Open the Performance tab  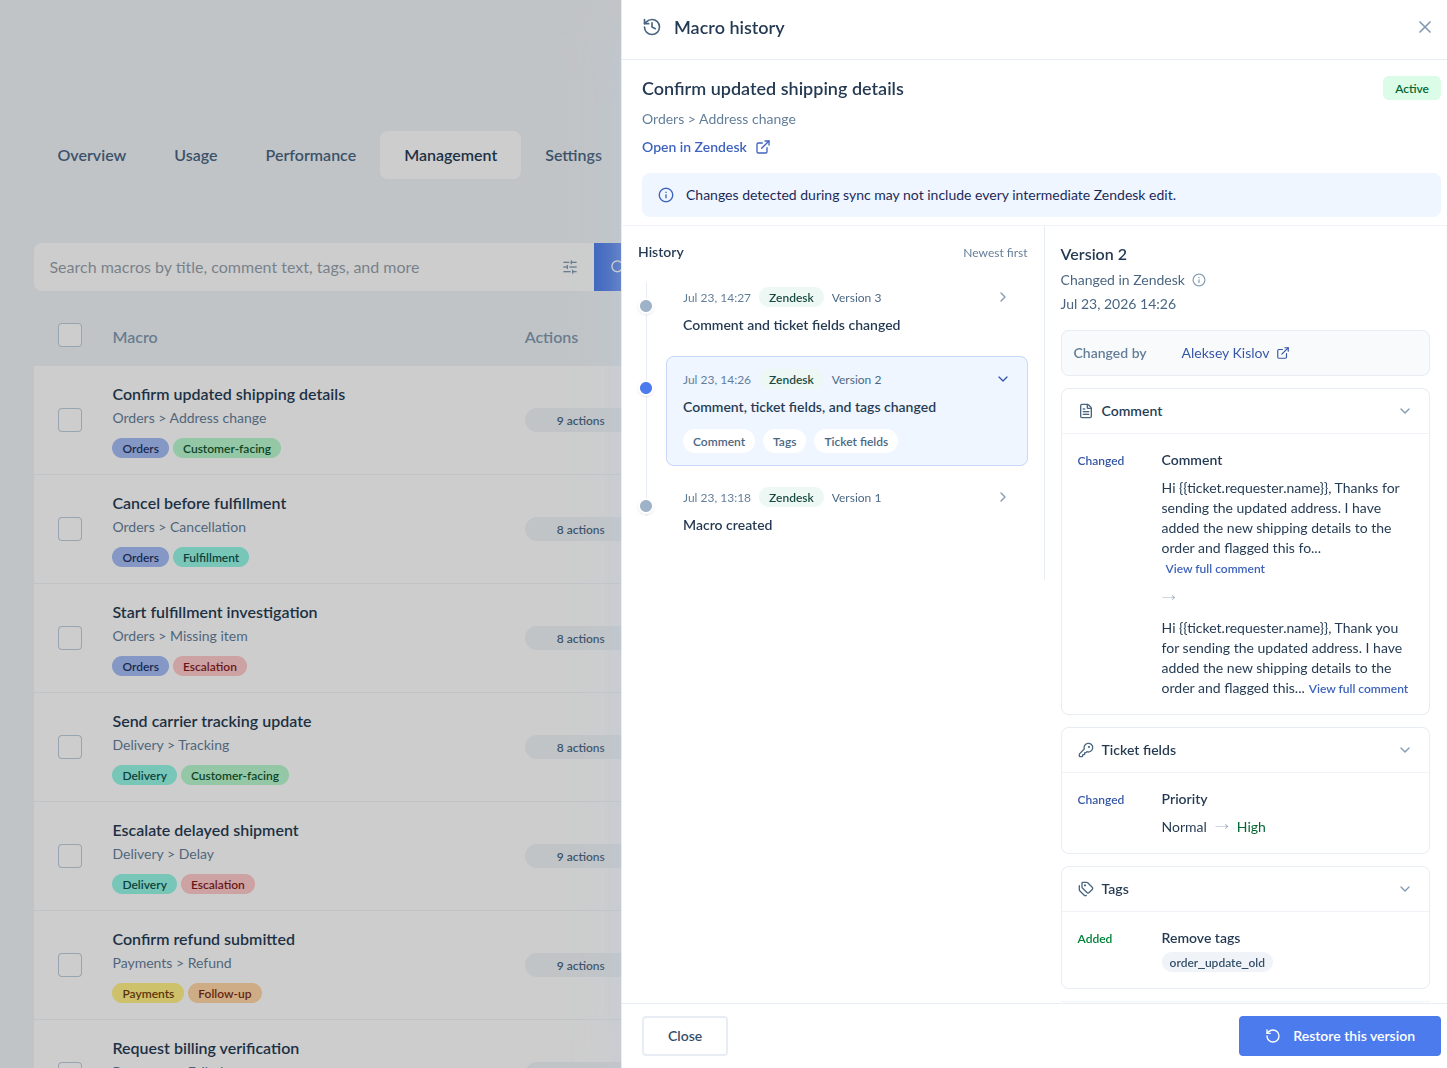pyautogui.click(x=311, y=155)
